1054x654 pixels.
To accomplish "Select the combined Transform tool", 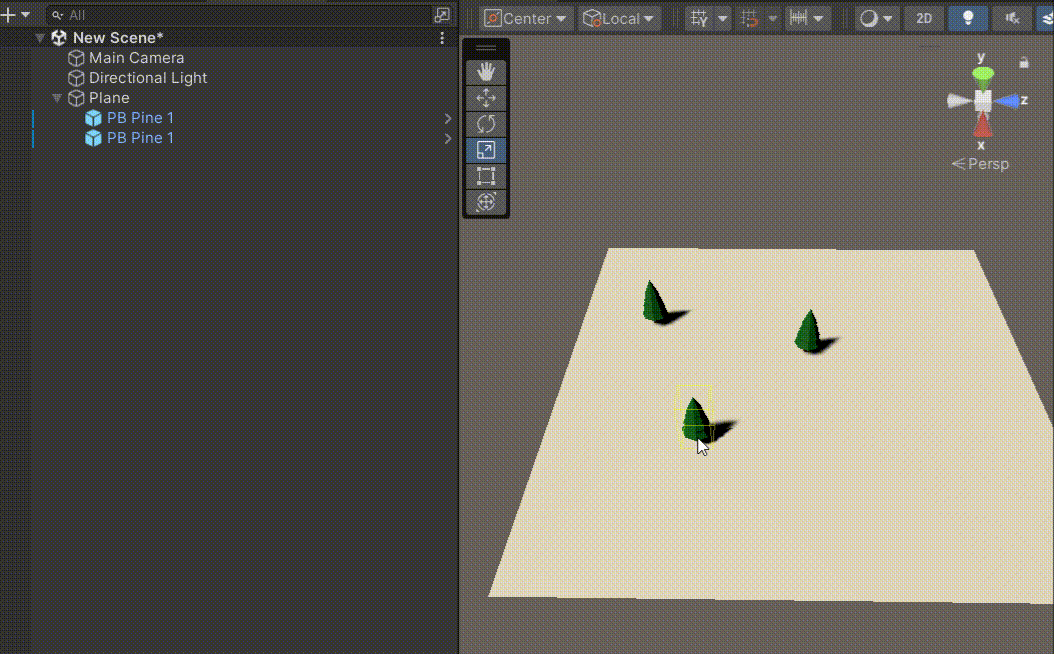I will [486, 202].
